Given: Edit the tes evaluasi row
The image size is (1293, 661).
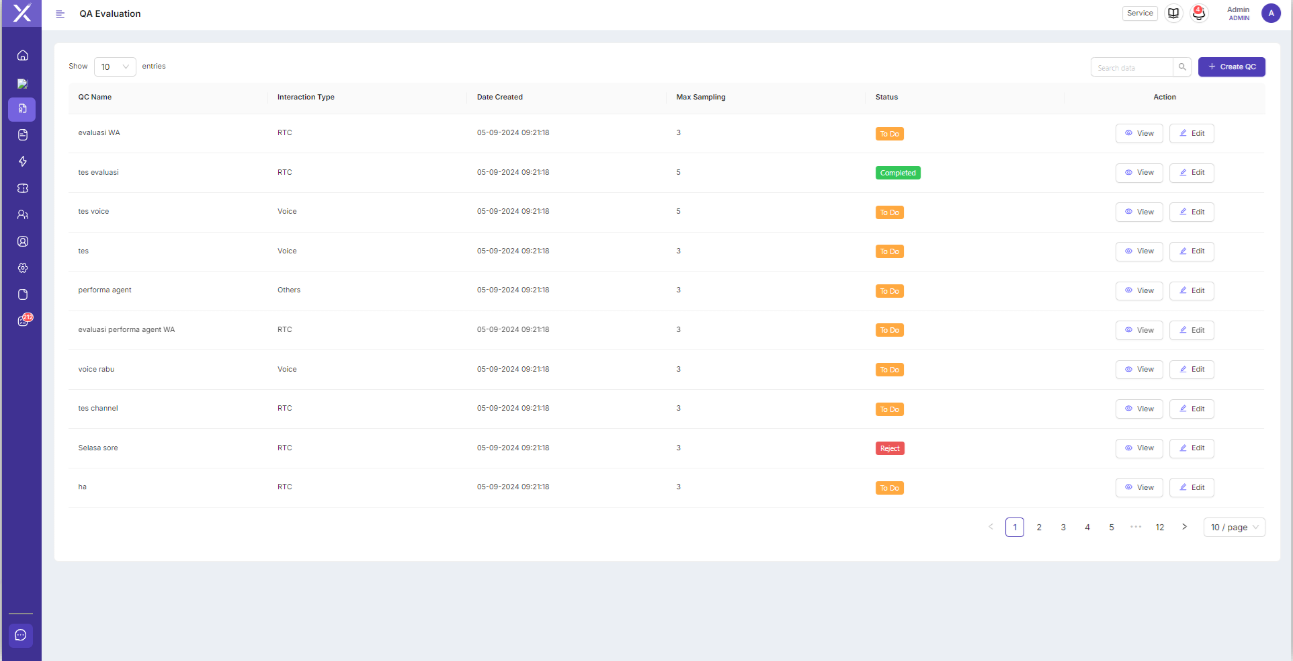Looking at the screenshot, I should pyautogui.click(x=1192, y=172).
